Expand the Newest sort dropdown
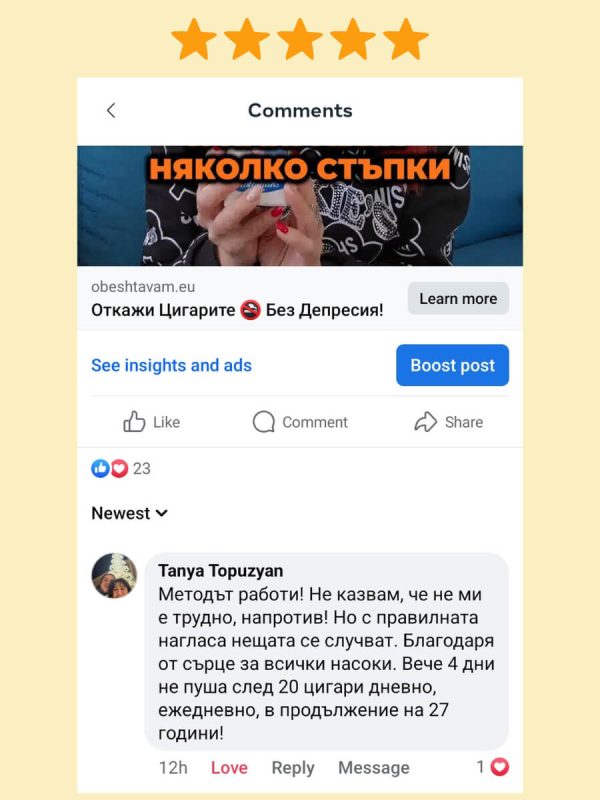The height and width of the screenshot is (800, 600). coord(130,513)
